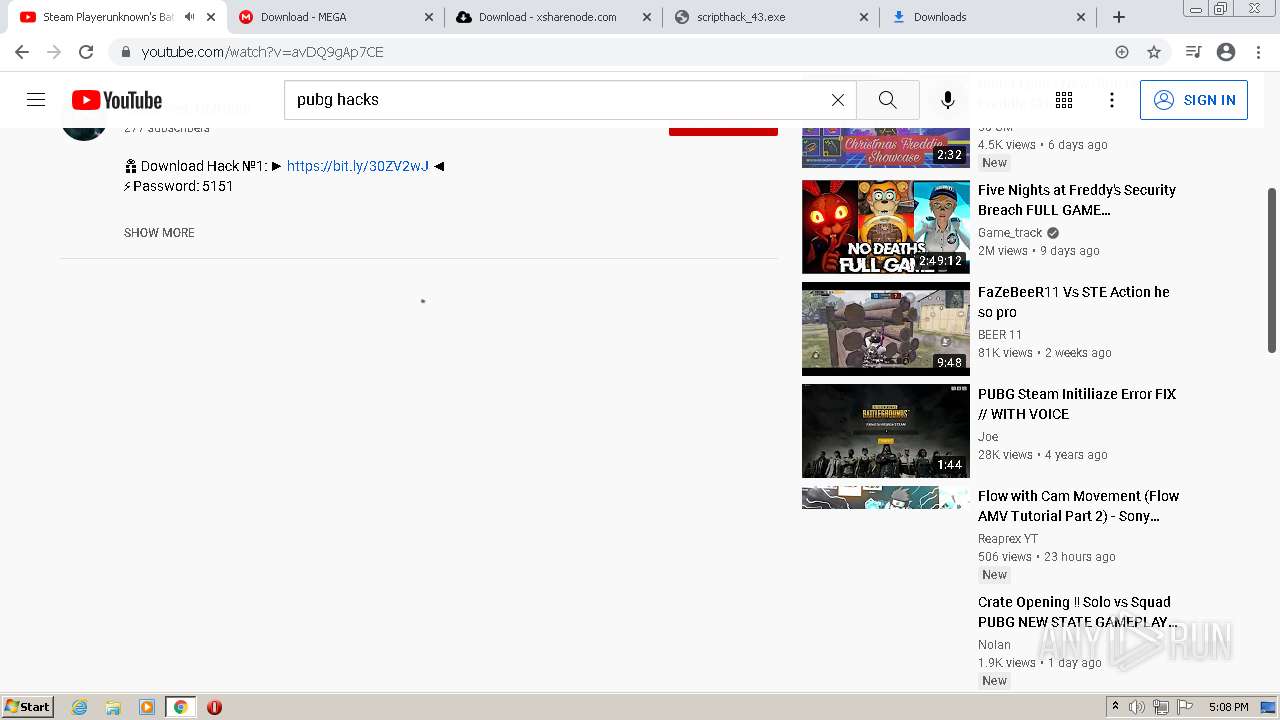1280x720 pixels.
Task: Click the page vertical scrollbar thumb
Action: [x=1272, y=270]
